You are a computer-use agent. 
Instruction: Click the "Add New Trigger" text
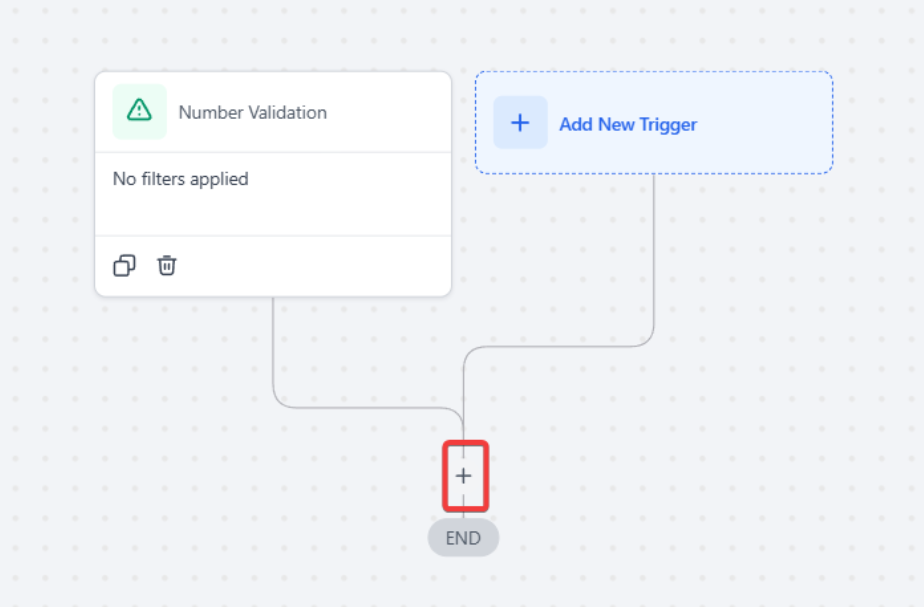[627, 124]
